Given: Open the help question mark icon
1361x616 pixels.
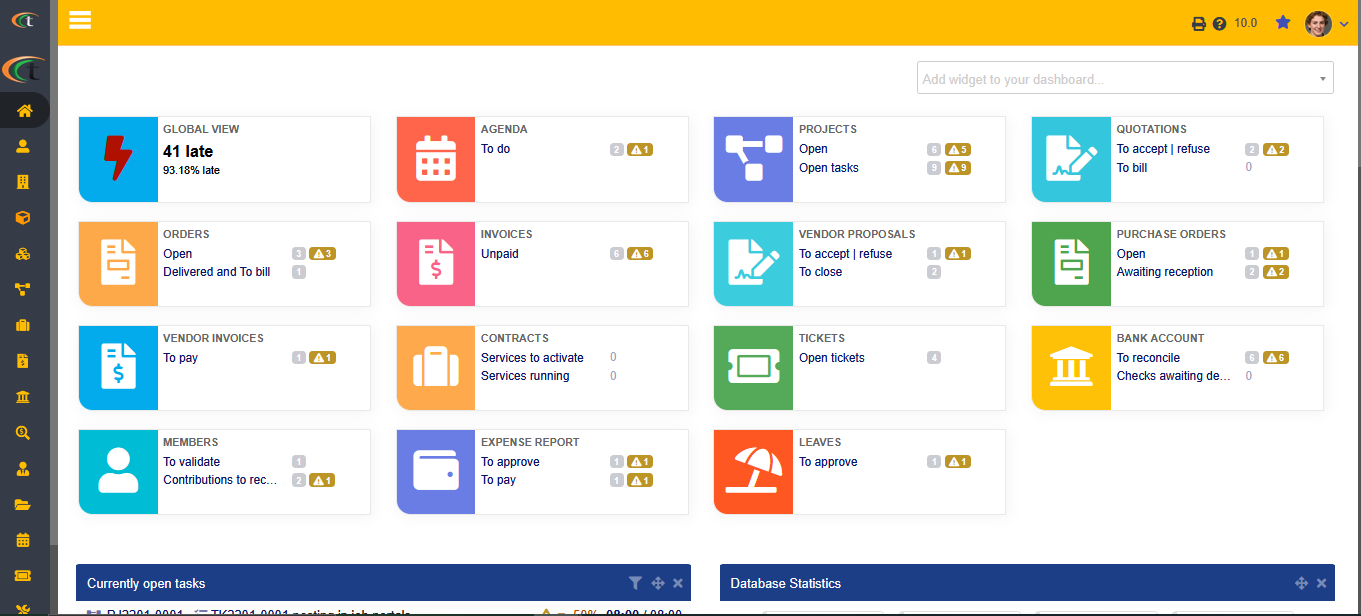Looking at the screenshot, I should 1219,24.
